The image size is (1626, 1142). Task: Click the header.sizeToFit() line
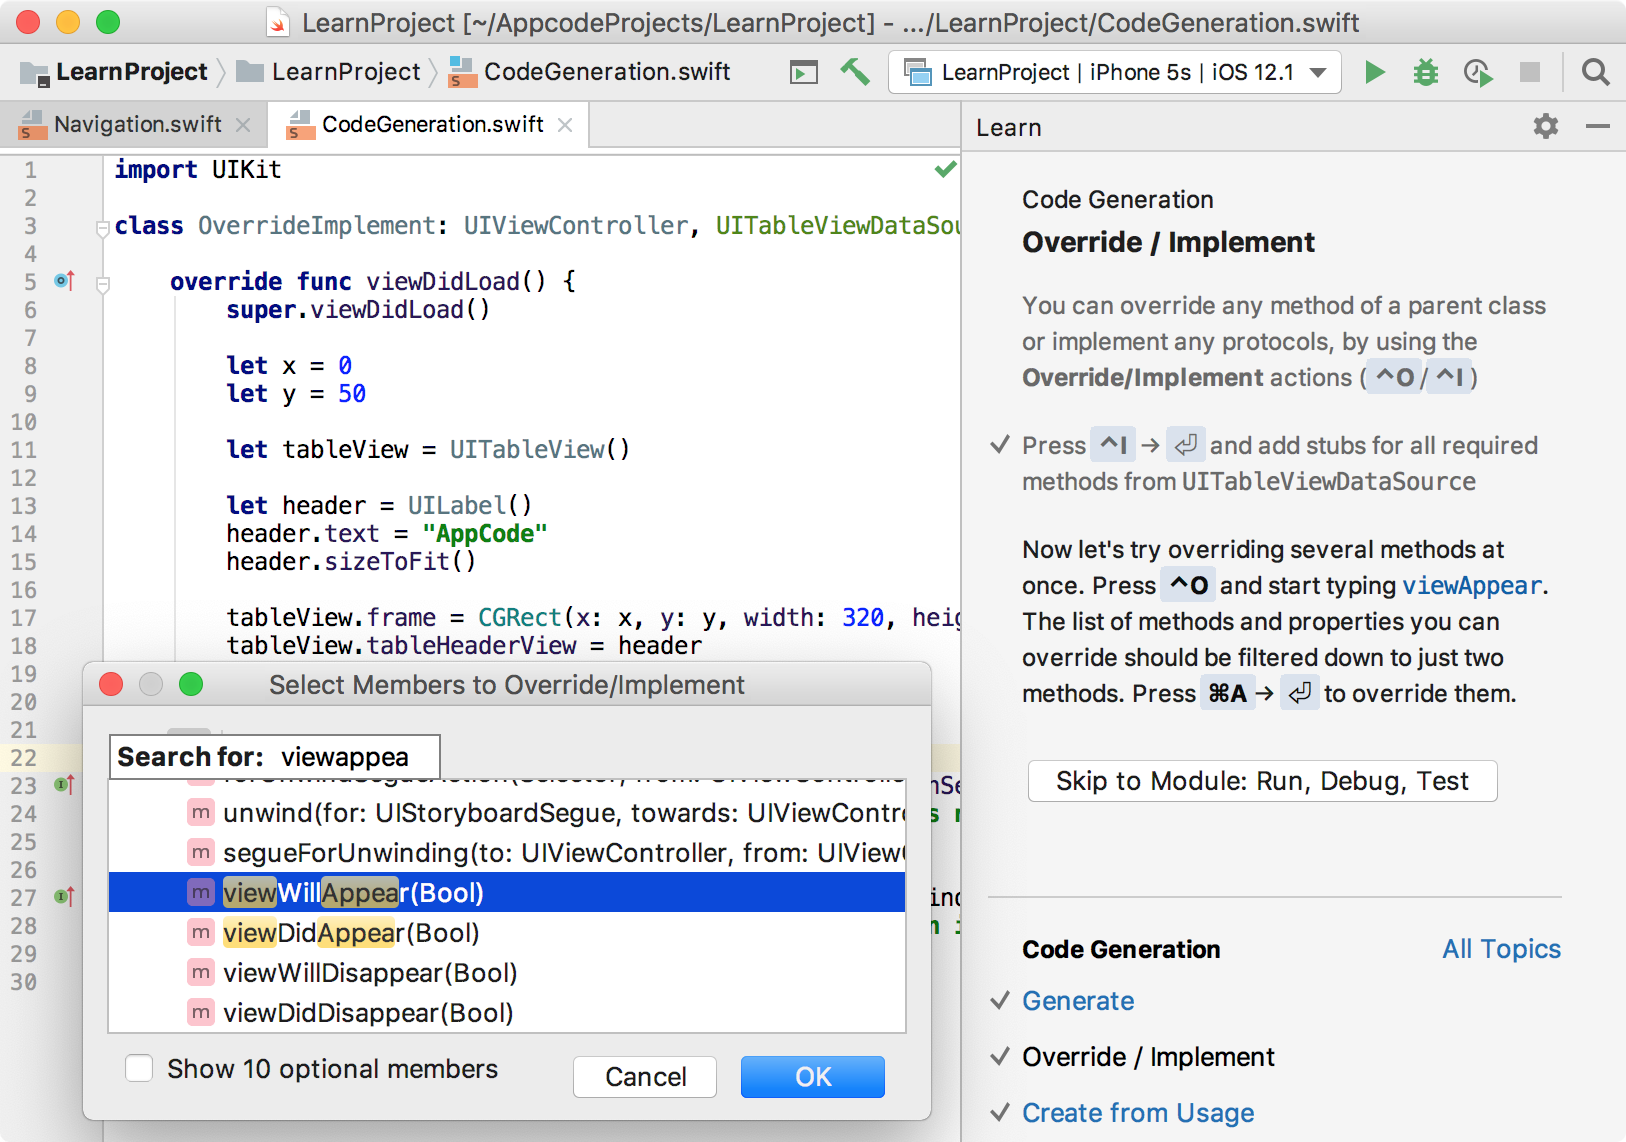point(351,561)
